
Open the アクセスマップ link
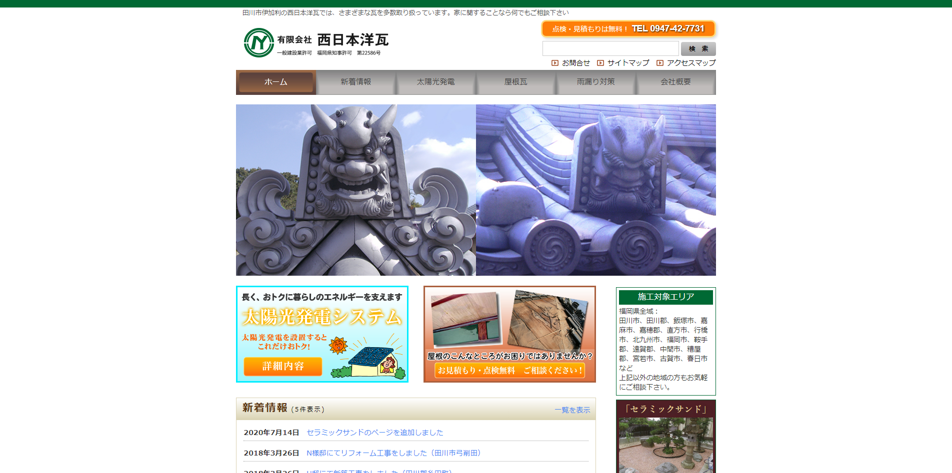pyautogui.click(x=691, y=63)
